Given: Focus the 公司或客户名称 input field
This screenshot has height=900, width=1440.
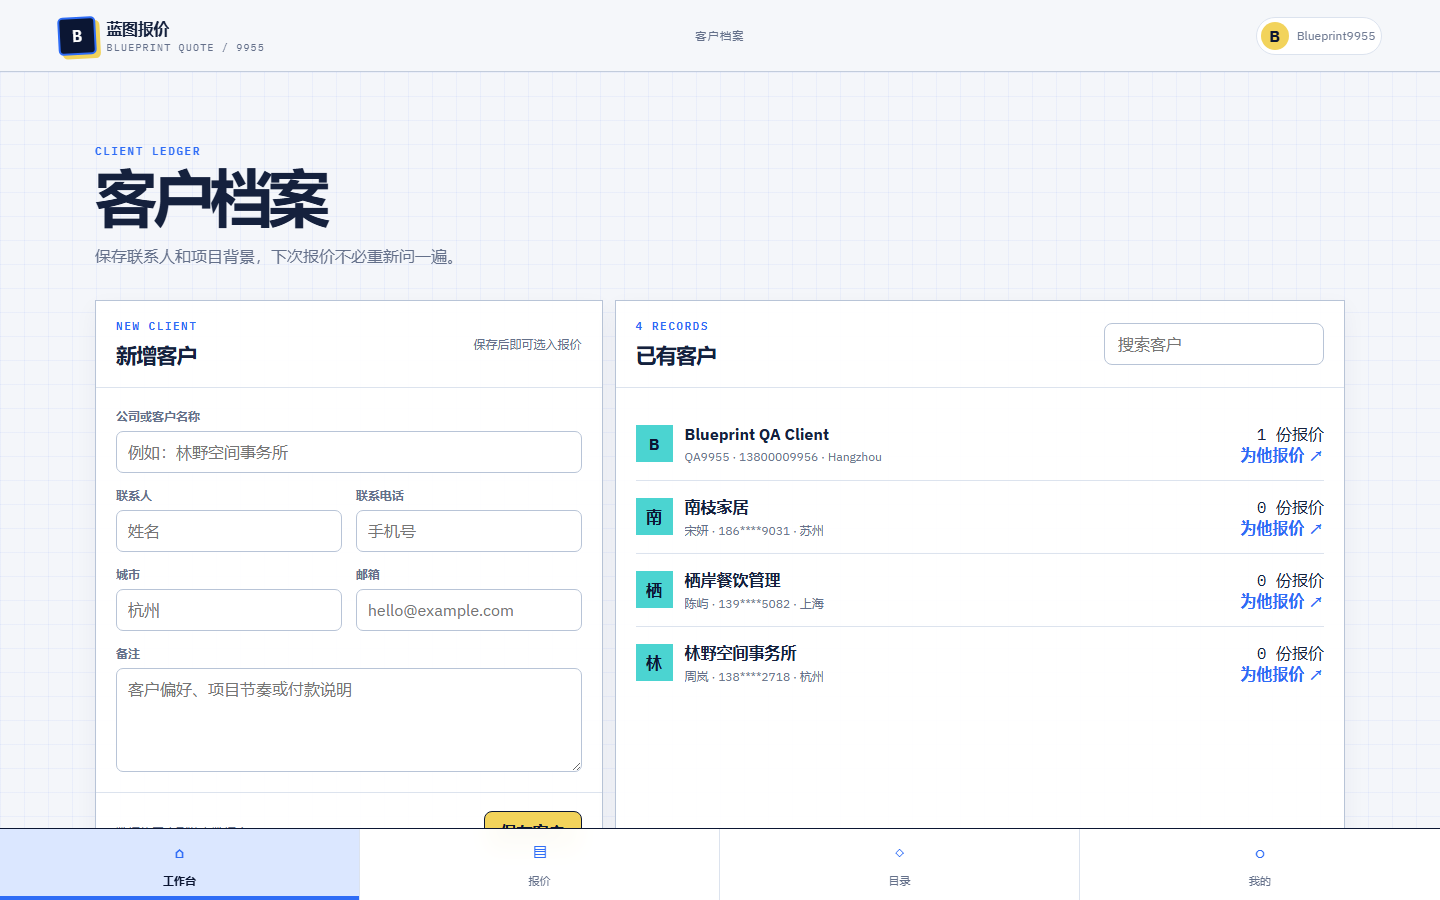Looking at the screenshot, I should pyautogui.click(x=349, y=452).
